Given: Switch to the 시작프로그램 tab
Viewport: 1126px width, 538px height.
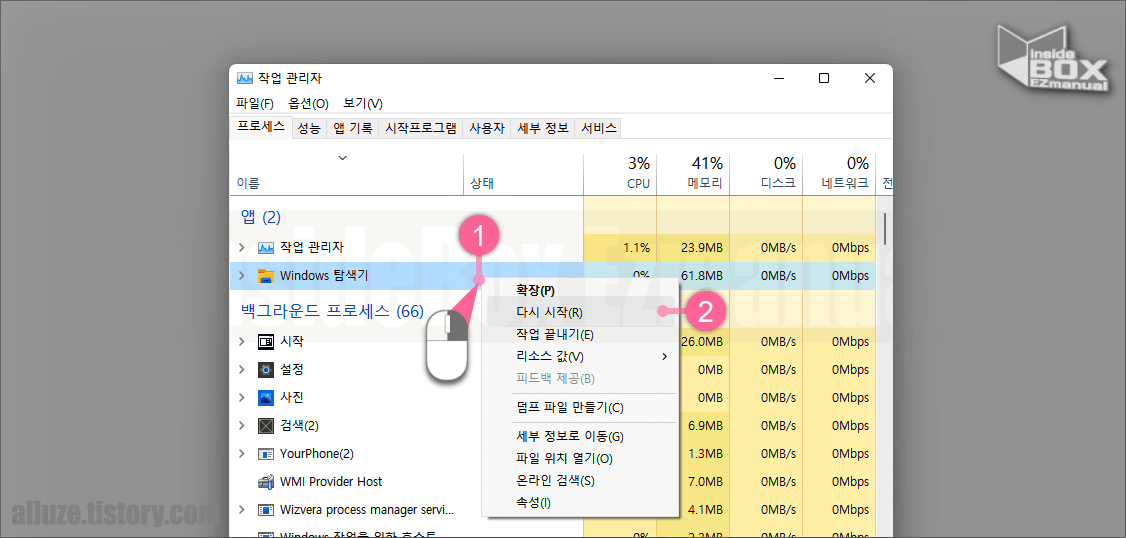Looking at the screenshot, I should [421, 129].
